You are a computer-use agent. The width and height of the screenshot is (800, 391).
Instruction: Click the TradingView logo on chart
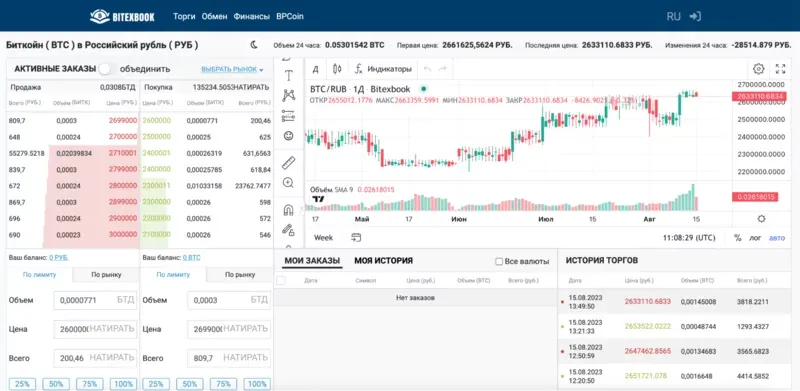[x=318, y=200]
